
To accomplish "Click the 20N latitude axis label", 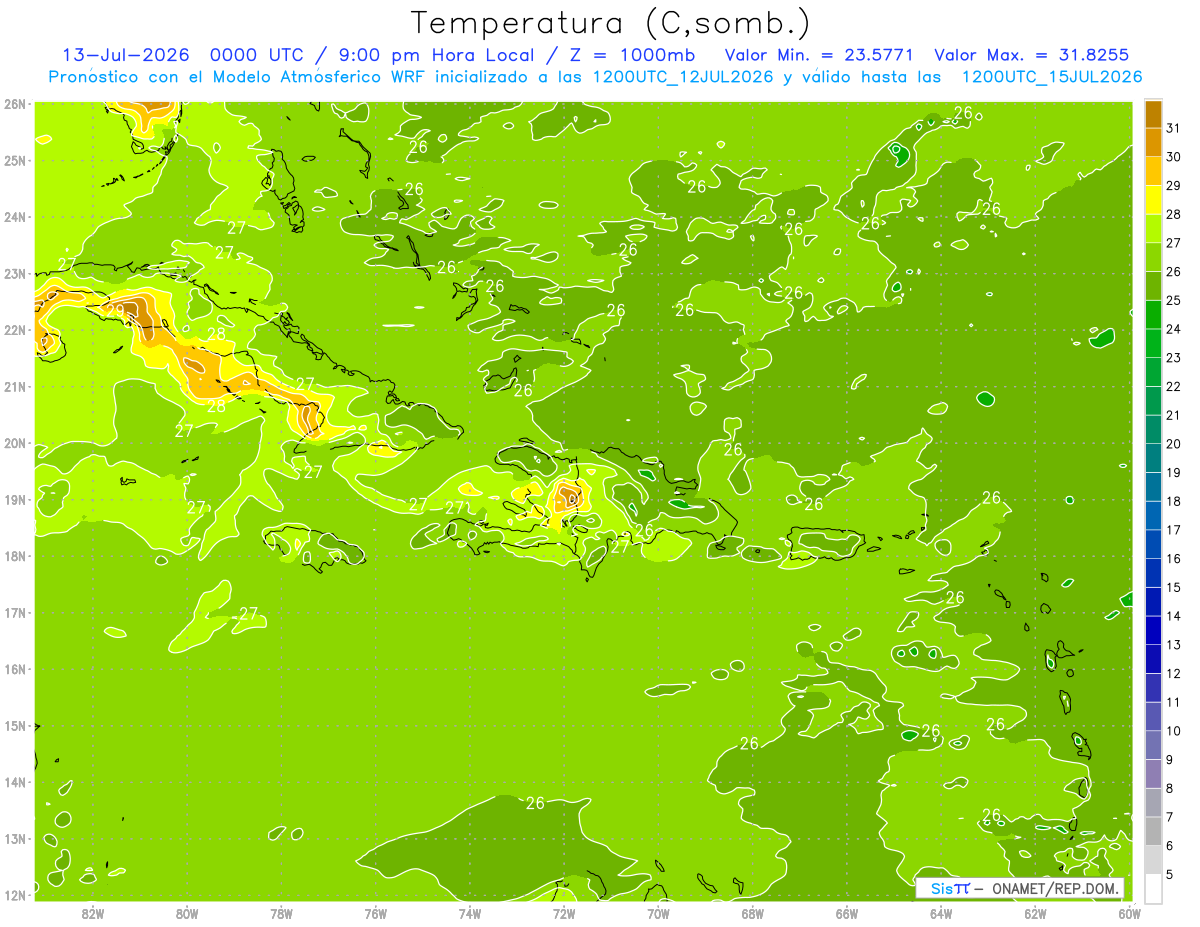I will tap(15, 443).
